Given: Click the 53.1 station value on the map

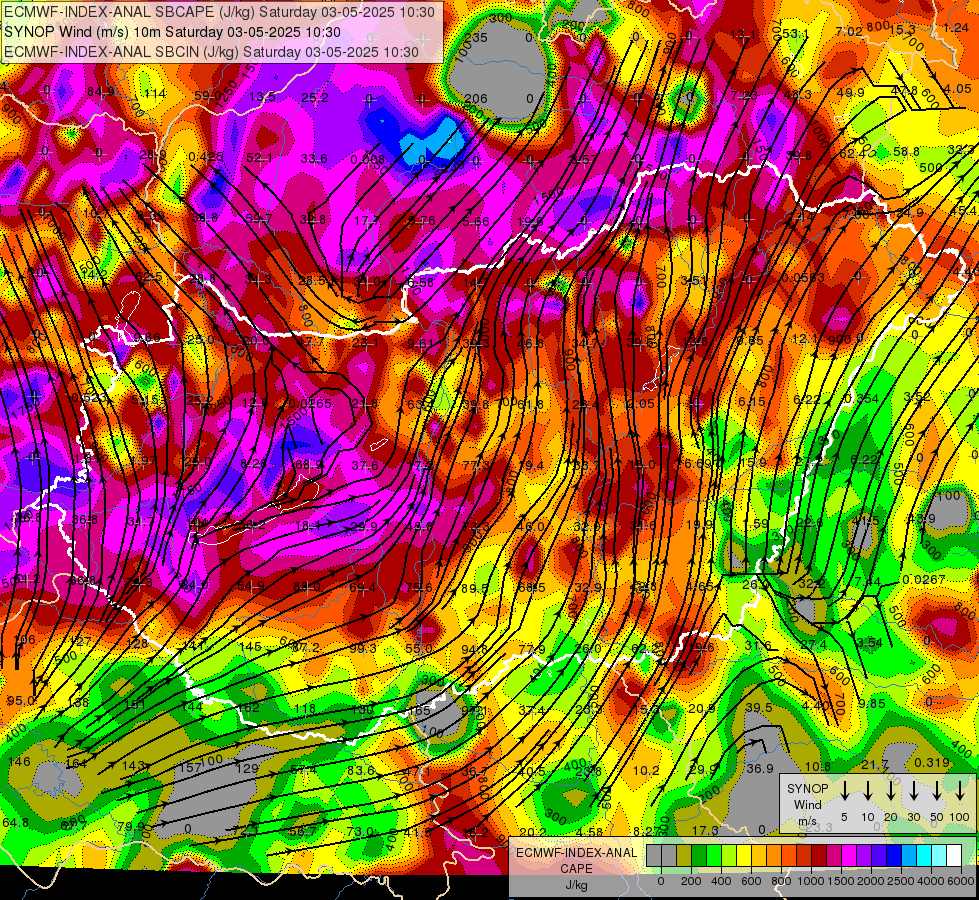Looking at the screenshot, I should 795,34.
